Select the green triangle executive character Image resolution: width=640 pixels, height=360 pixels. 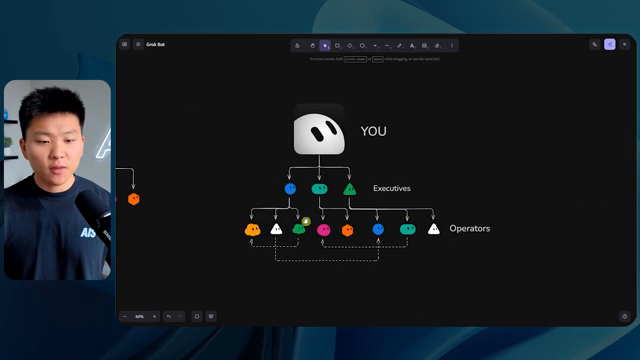point(349,189)
